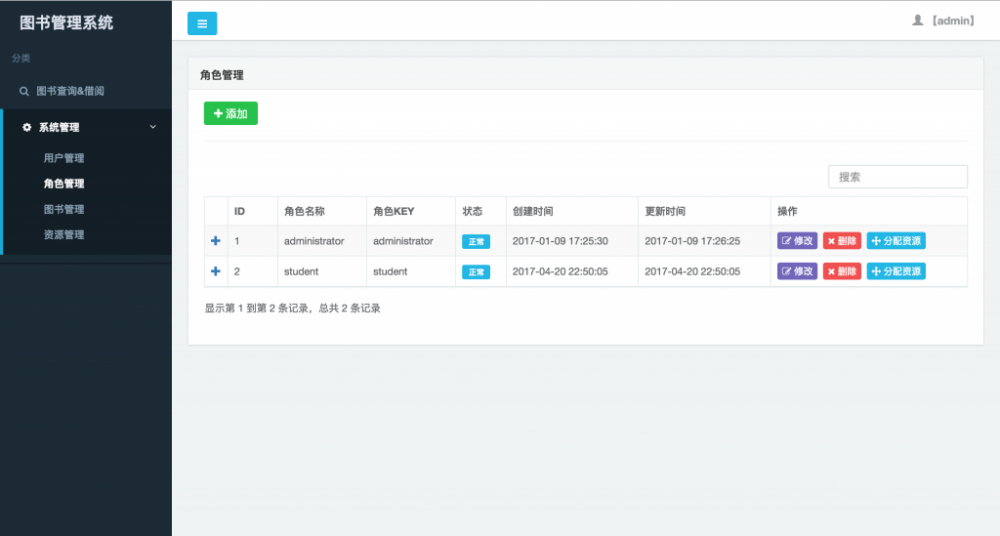Click the 正常 status badge for administrator

[476, 241]
